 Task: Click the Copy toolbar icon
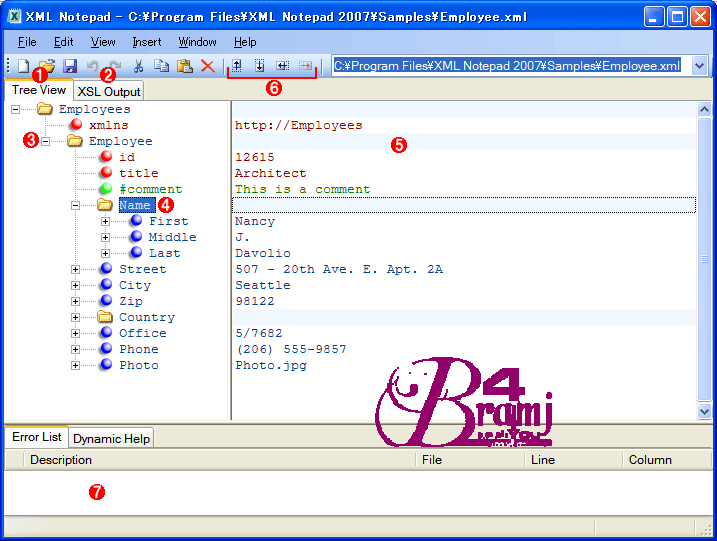161,66
